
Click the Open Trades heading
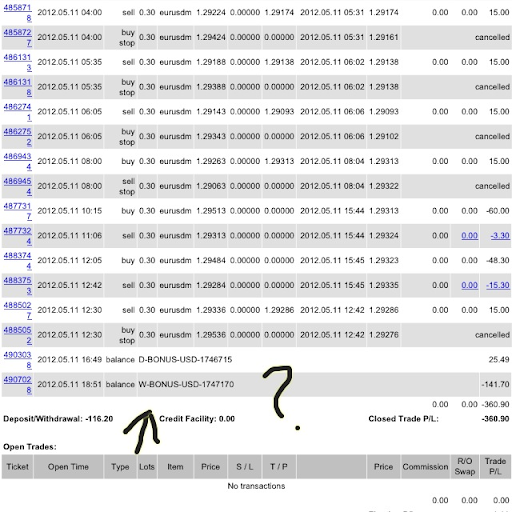(x=30, y=447)
